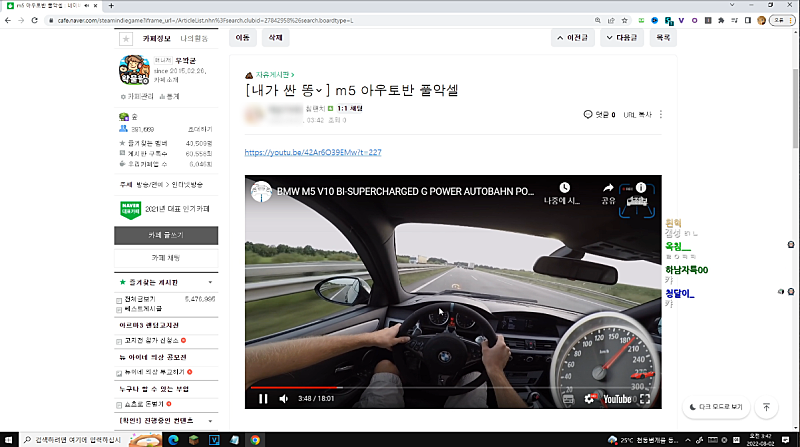Go to previous post with 이전글
The height and width of the screenshot is (447, 800).
tap(572, 38)
